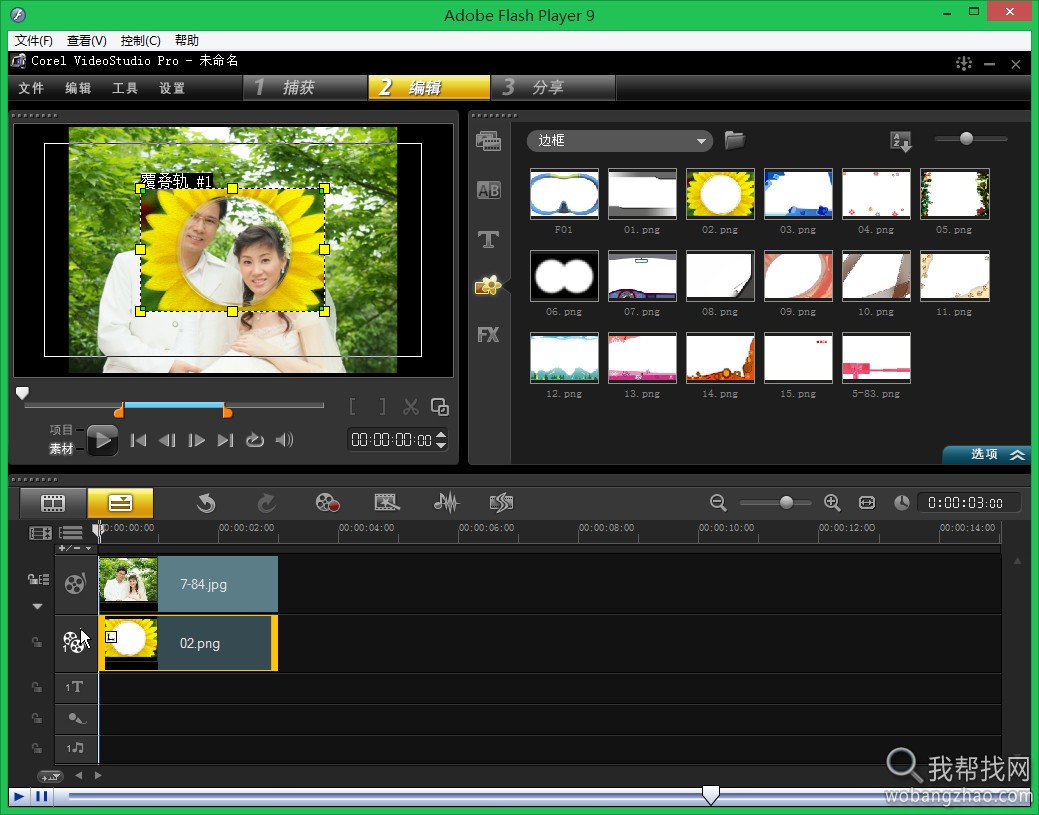Screen dimensions: 1039x815
Task: Open the sound mixer waveform icon
Action: (446, 503)
